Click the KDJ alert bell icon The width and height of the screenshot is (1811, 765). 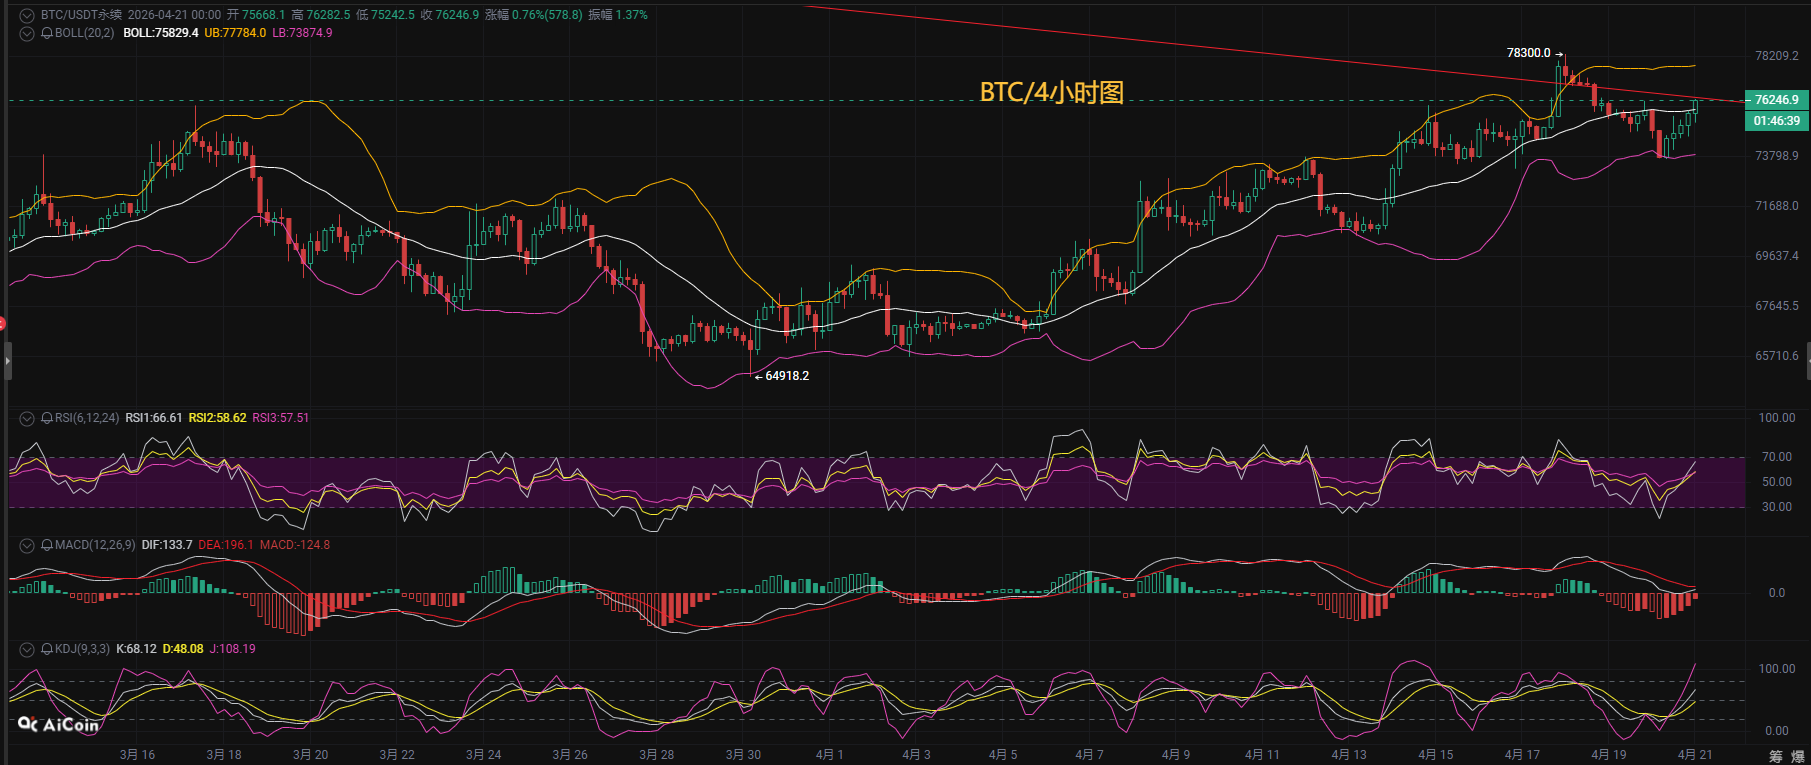tap(47, 649)
